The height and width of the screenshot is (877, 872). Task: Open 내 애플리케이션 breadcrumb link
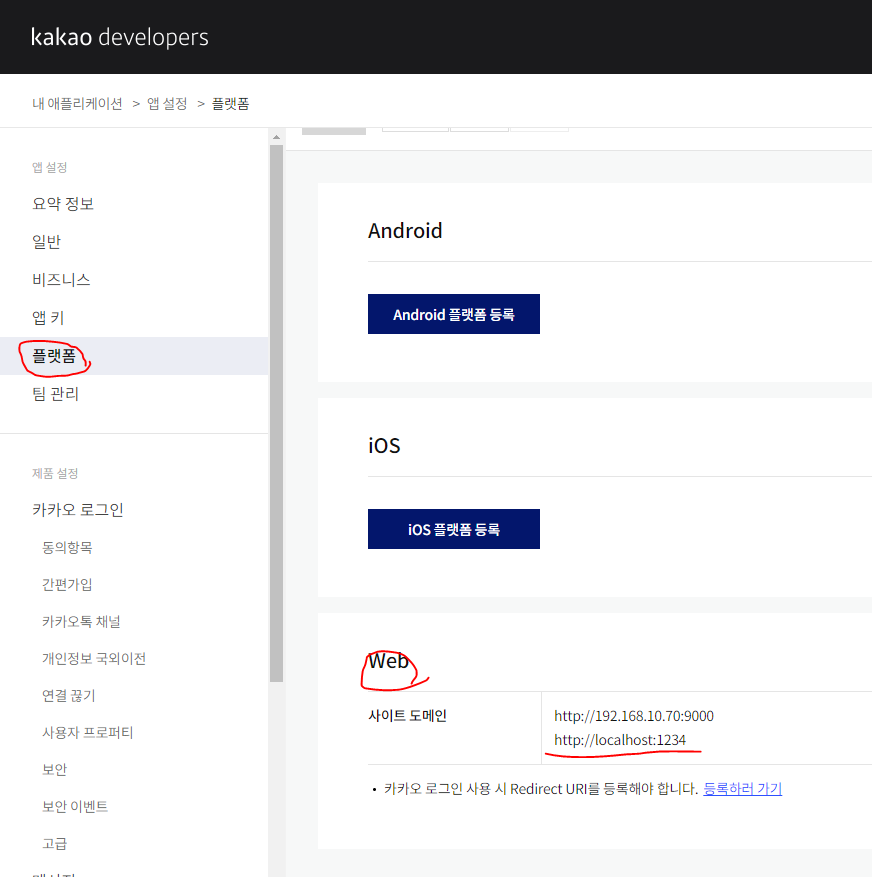click(77, 103)
